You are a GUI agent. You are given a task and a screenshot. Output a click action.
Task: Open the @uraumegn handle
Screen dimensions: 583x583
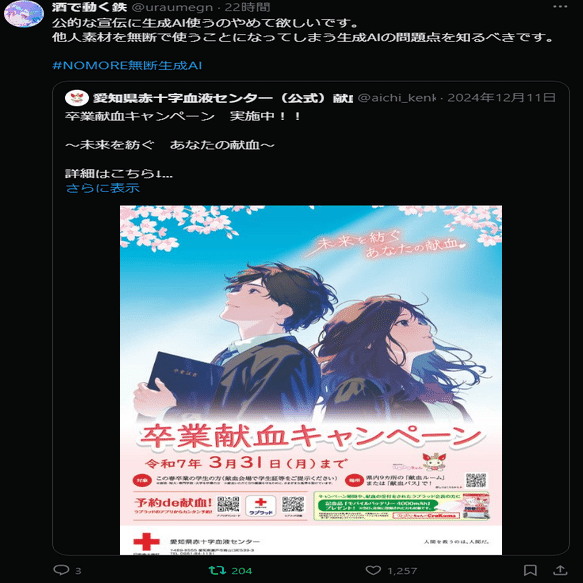(172, 7)
